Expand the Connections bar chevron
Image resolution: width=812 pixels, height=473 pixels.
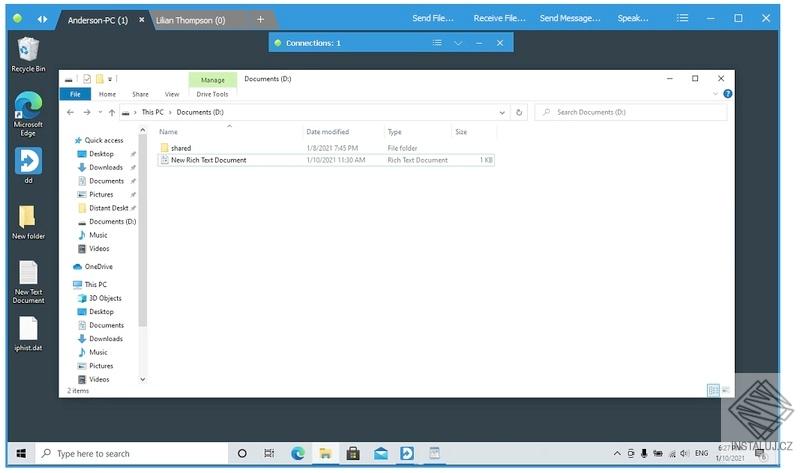(x=458, y=43)
